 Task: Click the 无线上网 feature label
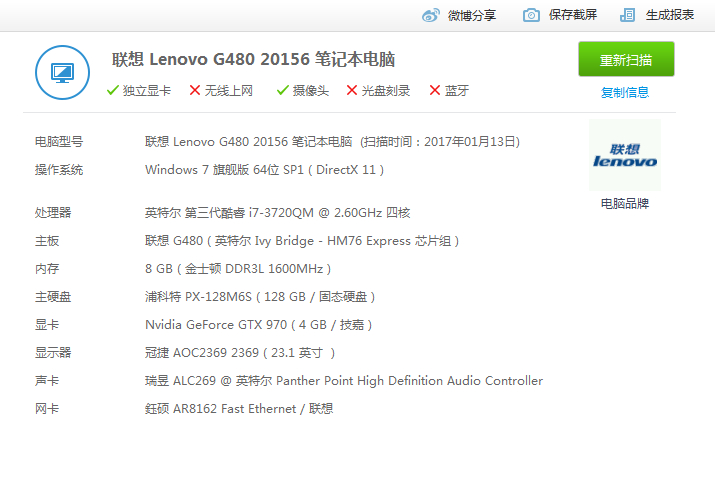[x=228, y=91]
